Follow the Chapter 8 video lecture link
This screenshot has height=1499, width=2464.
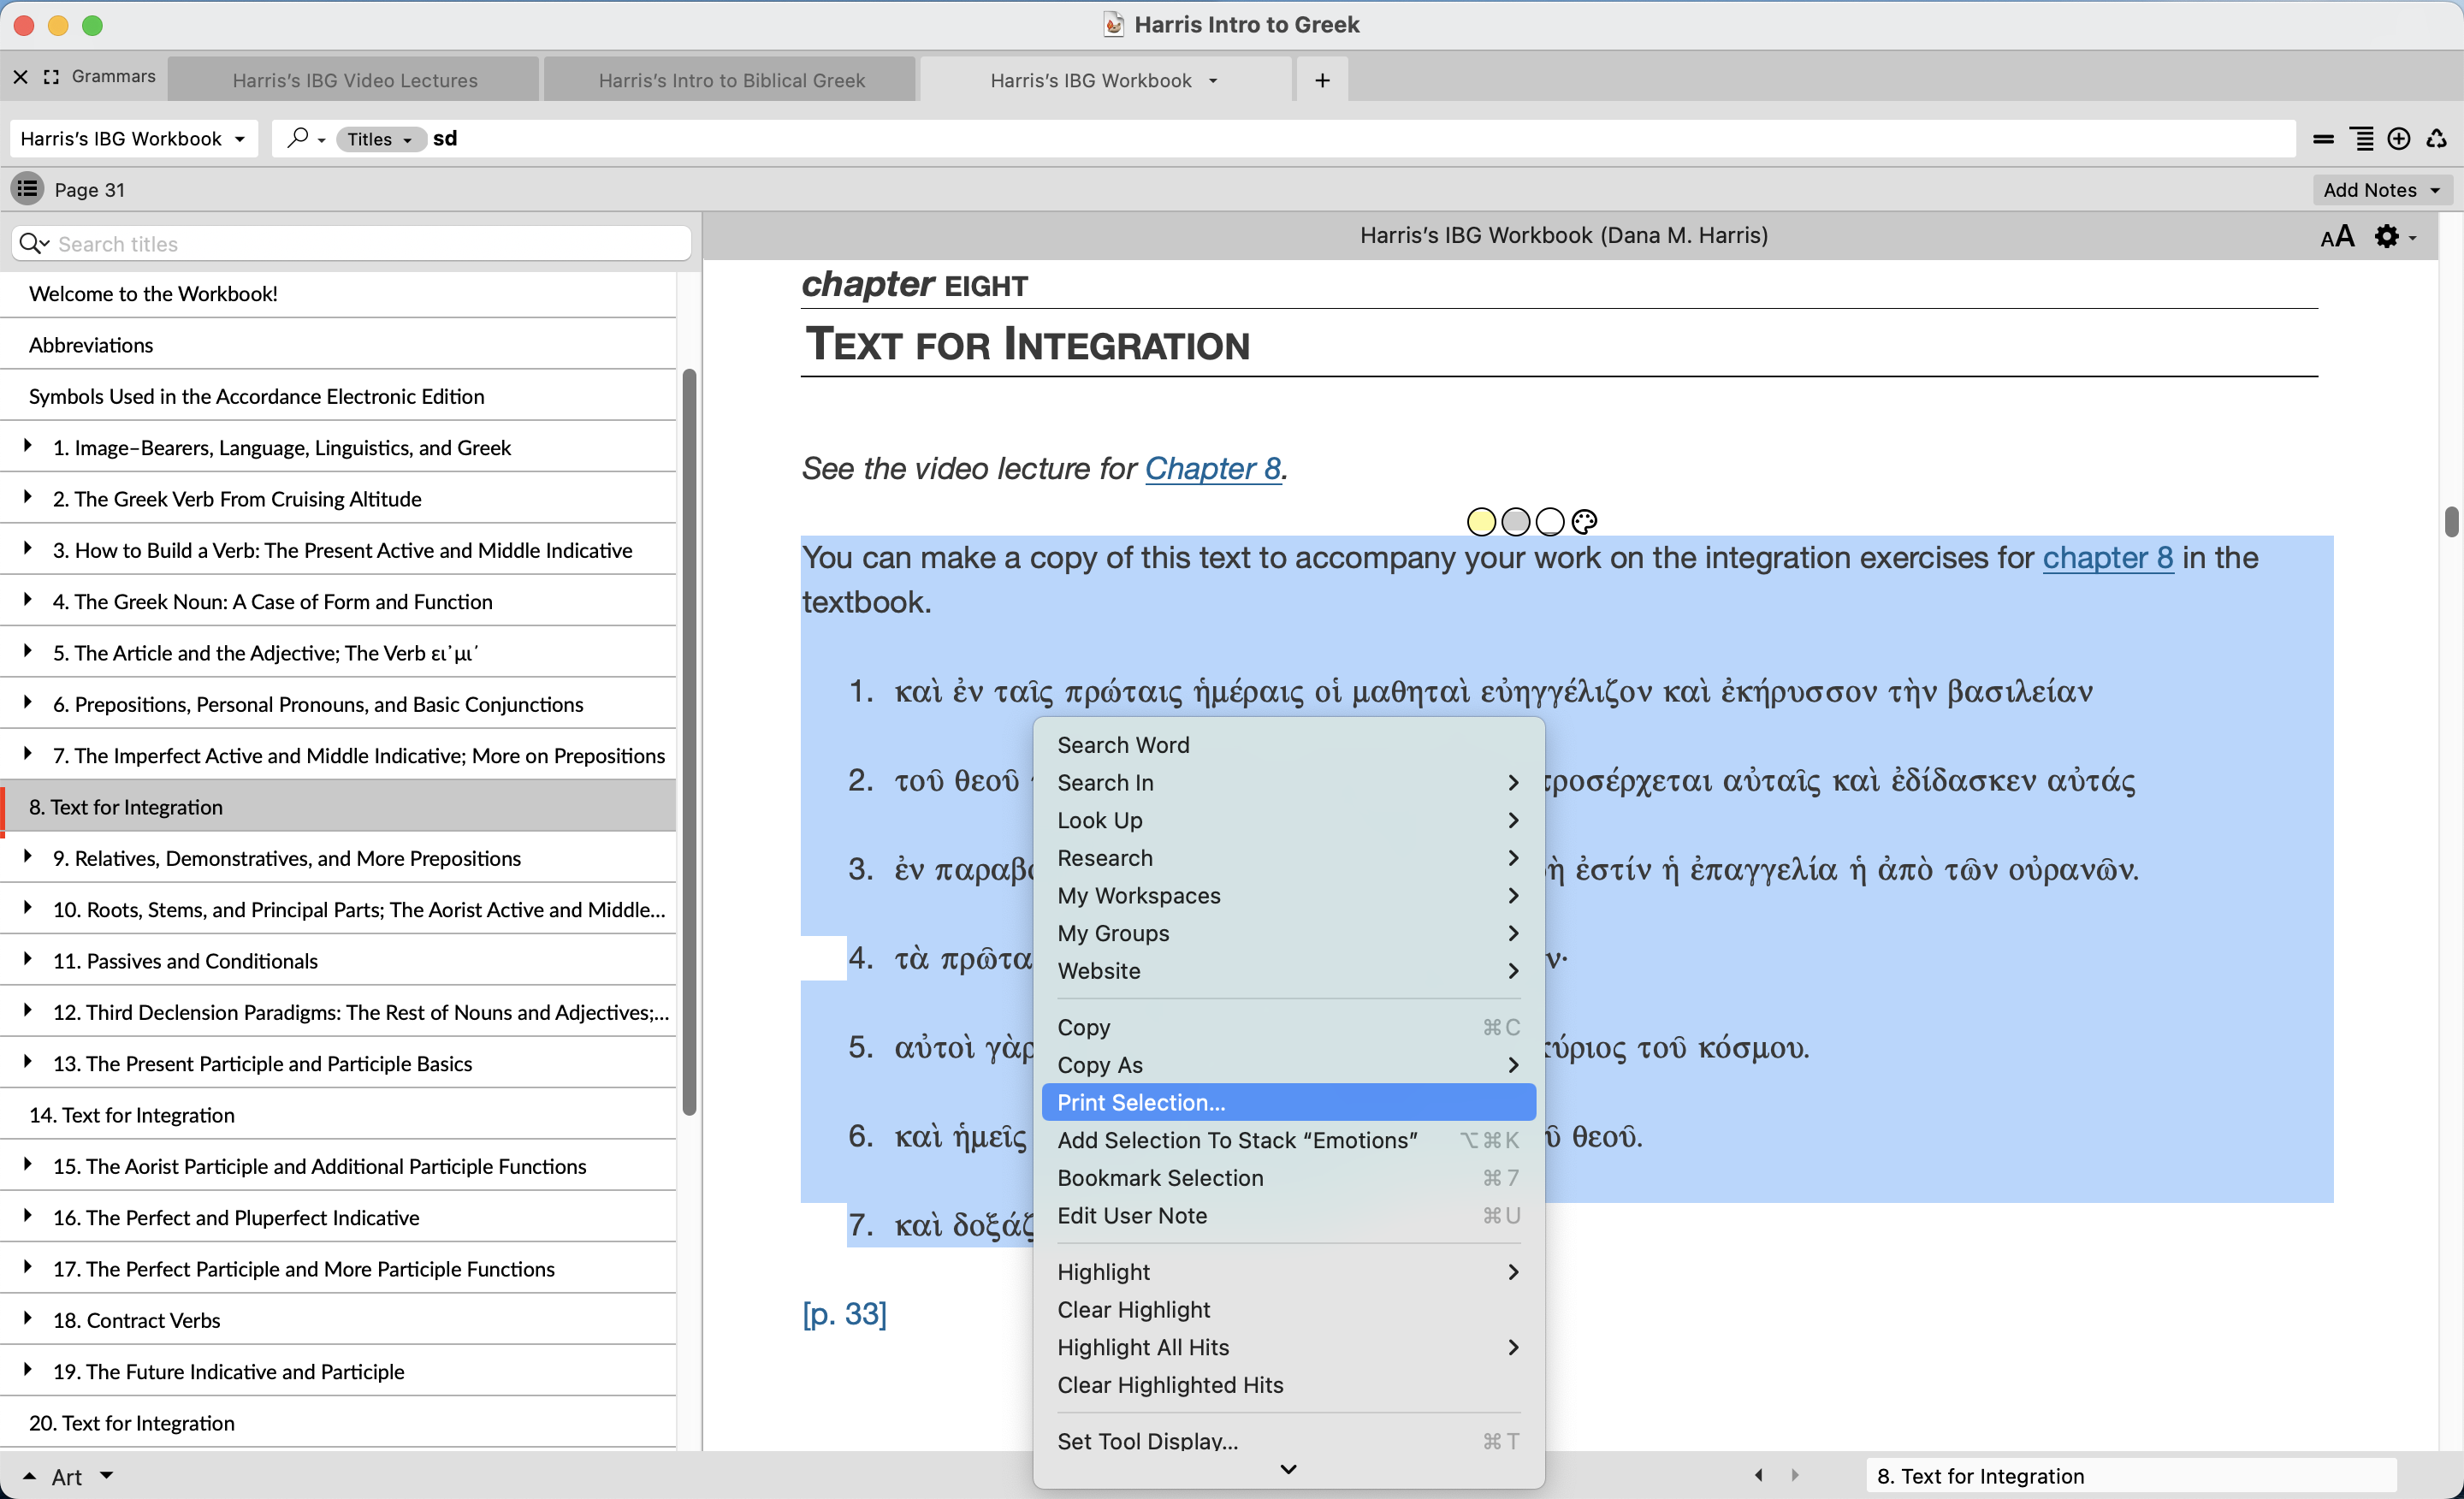click(x=1212, y=468)
